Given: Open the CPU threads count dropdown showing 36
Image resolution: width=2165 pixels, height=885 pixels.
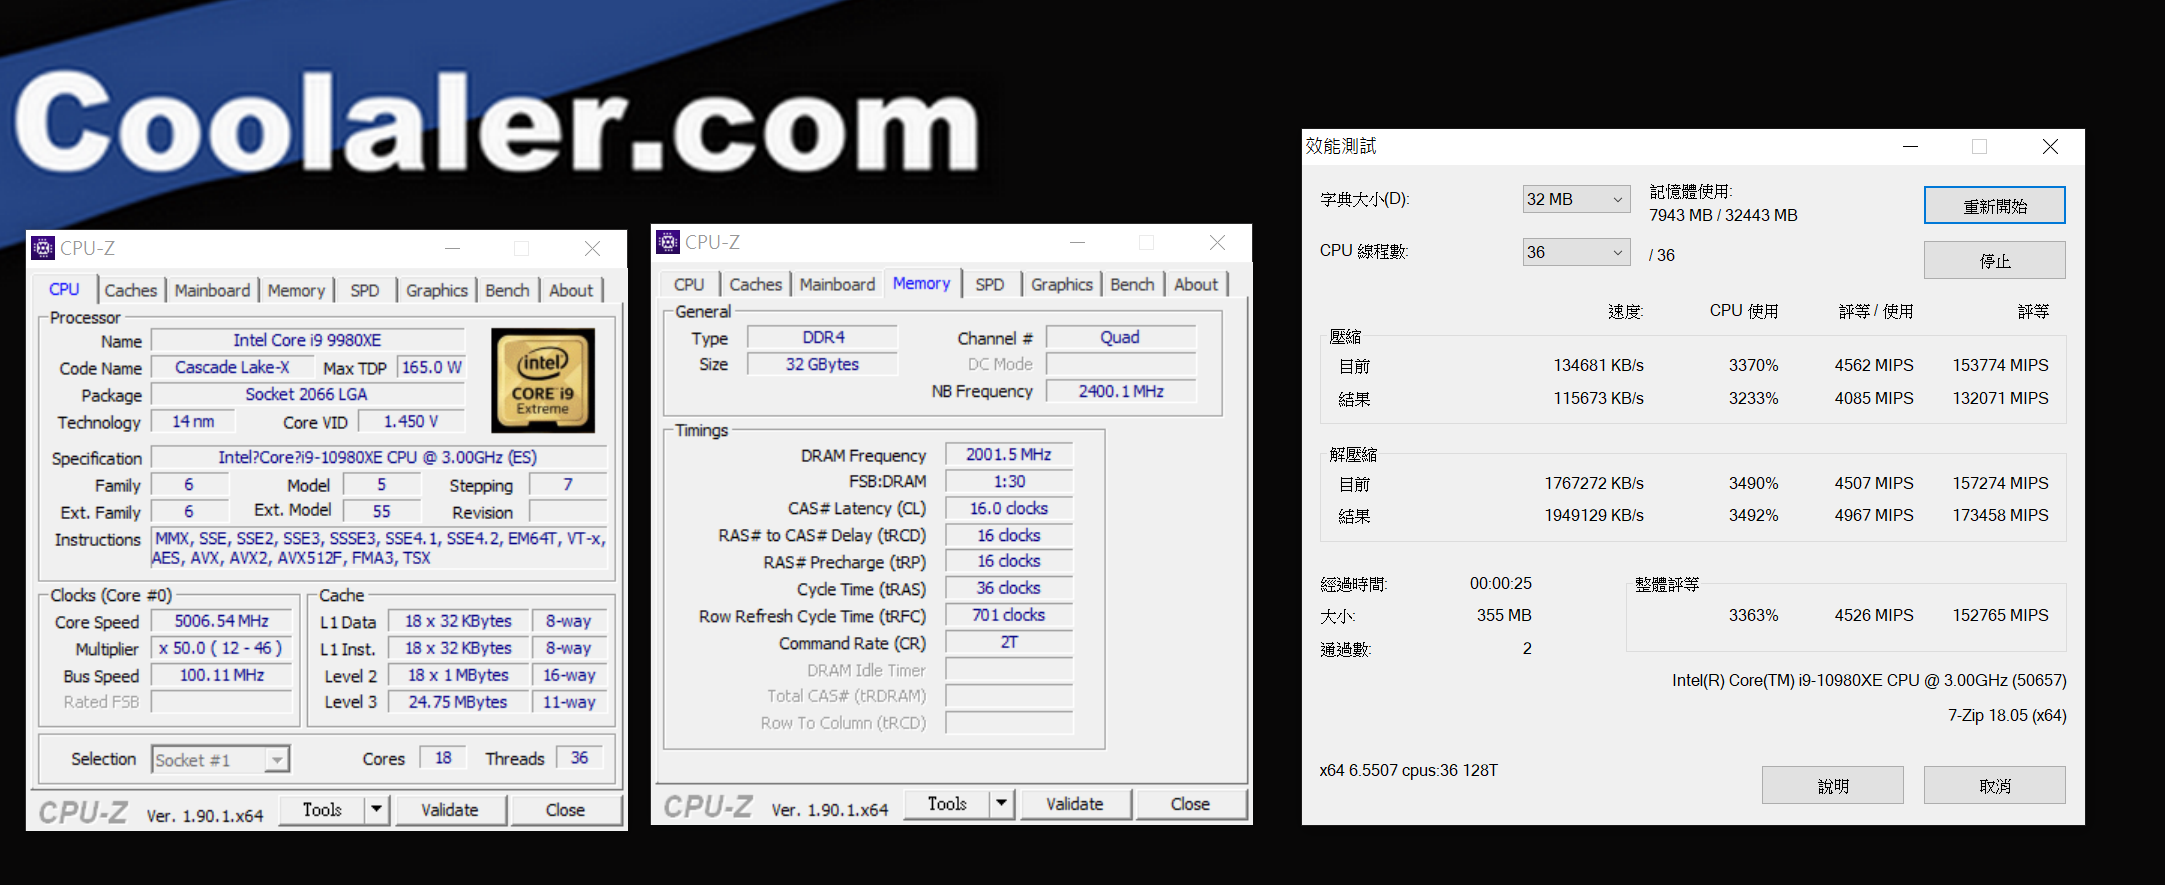Looking at the screenshot, I should [1576, 252].
